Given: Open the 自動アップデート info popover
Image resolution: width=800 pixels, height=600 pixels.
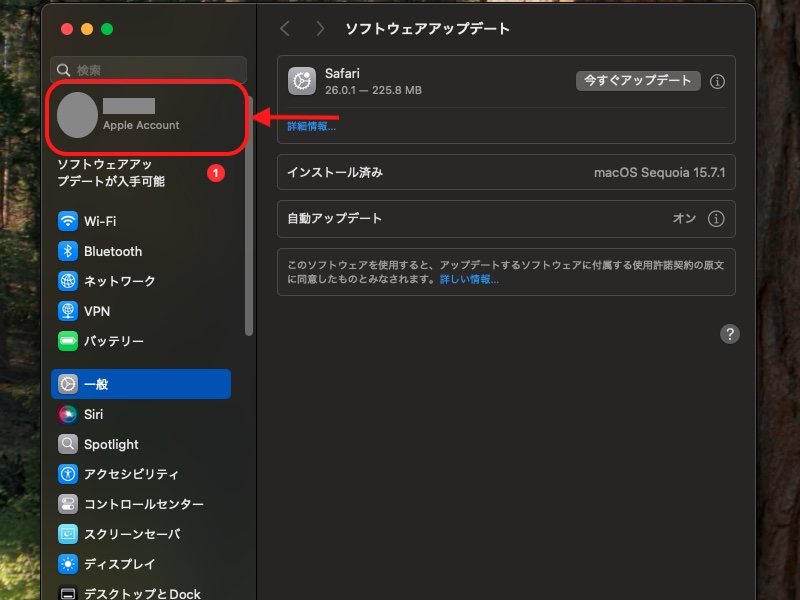Looking at the screenshot, I should (717, 219).
